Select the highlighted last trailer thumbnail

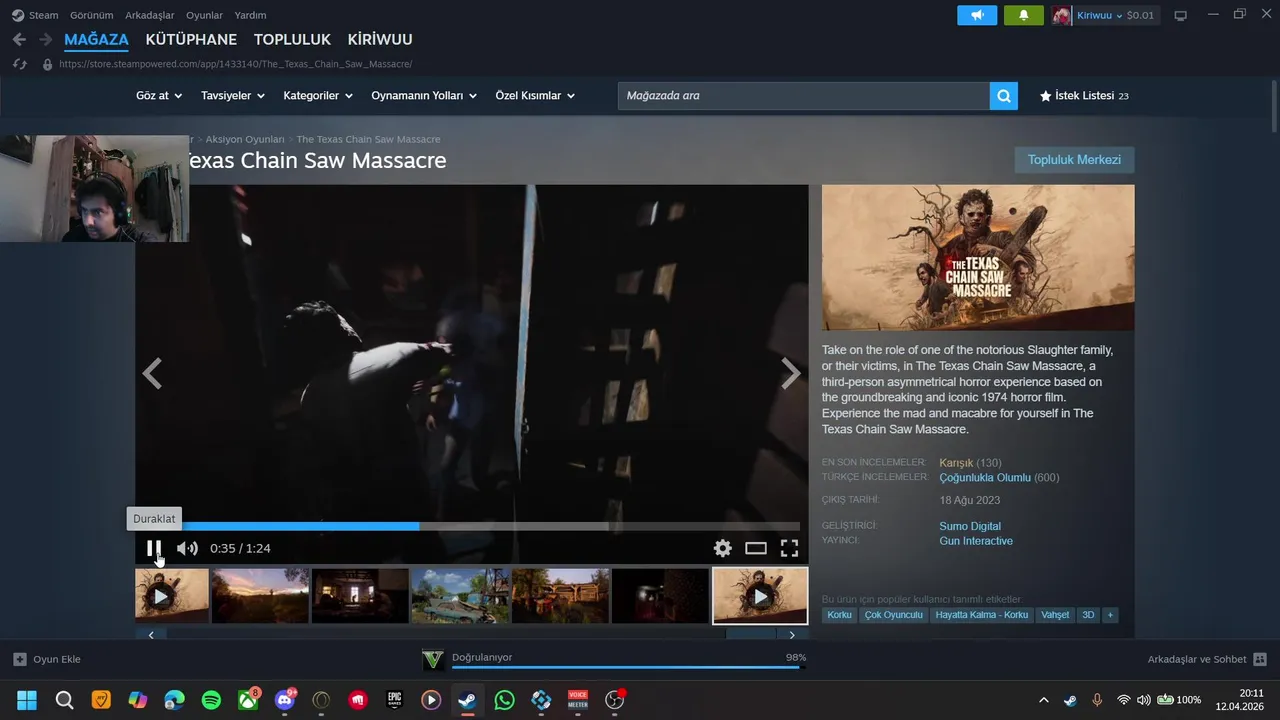[x=760, y=596]
